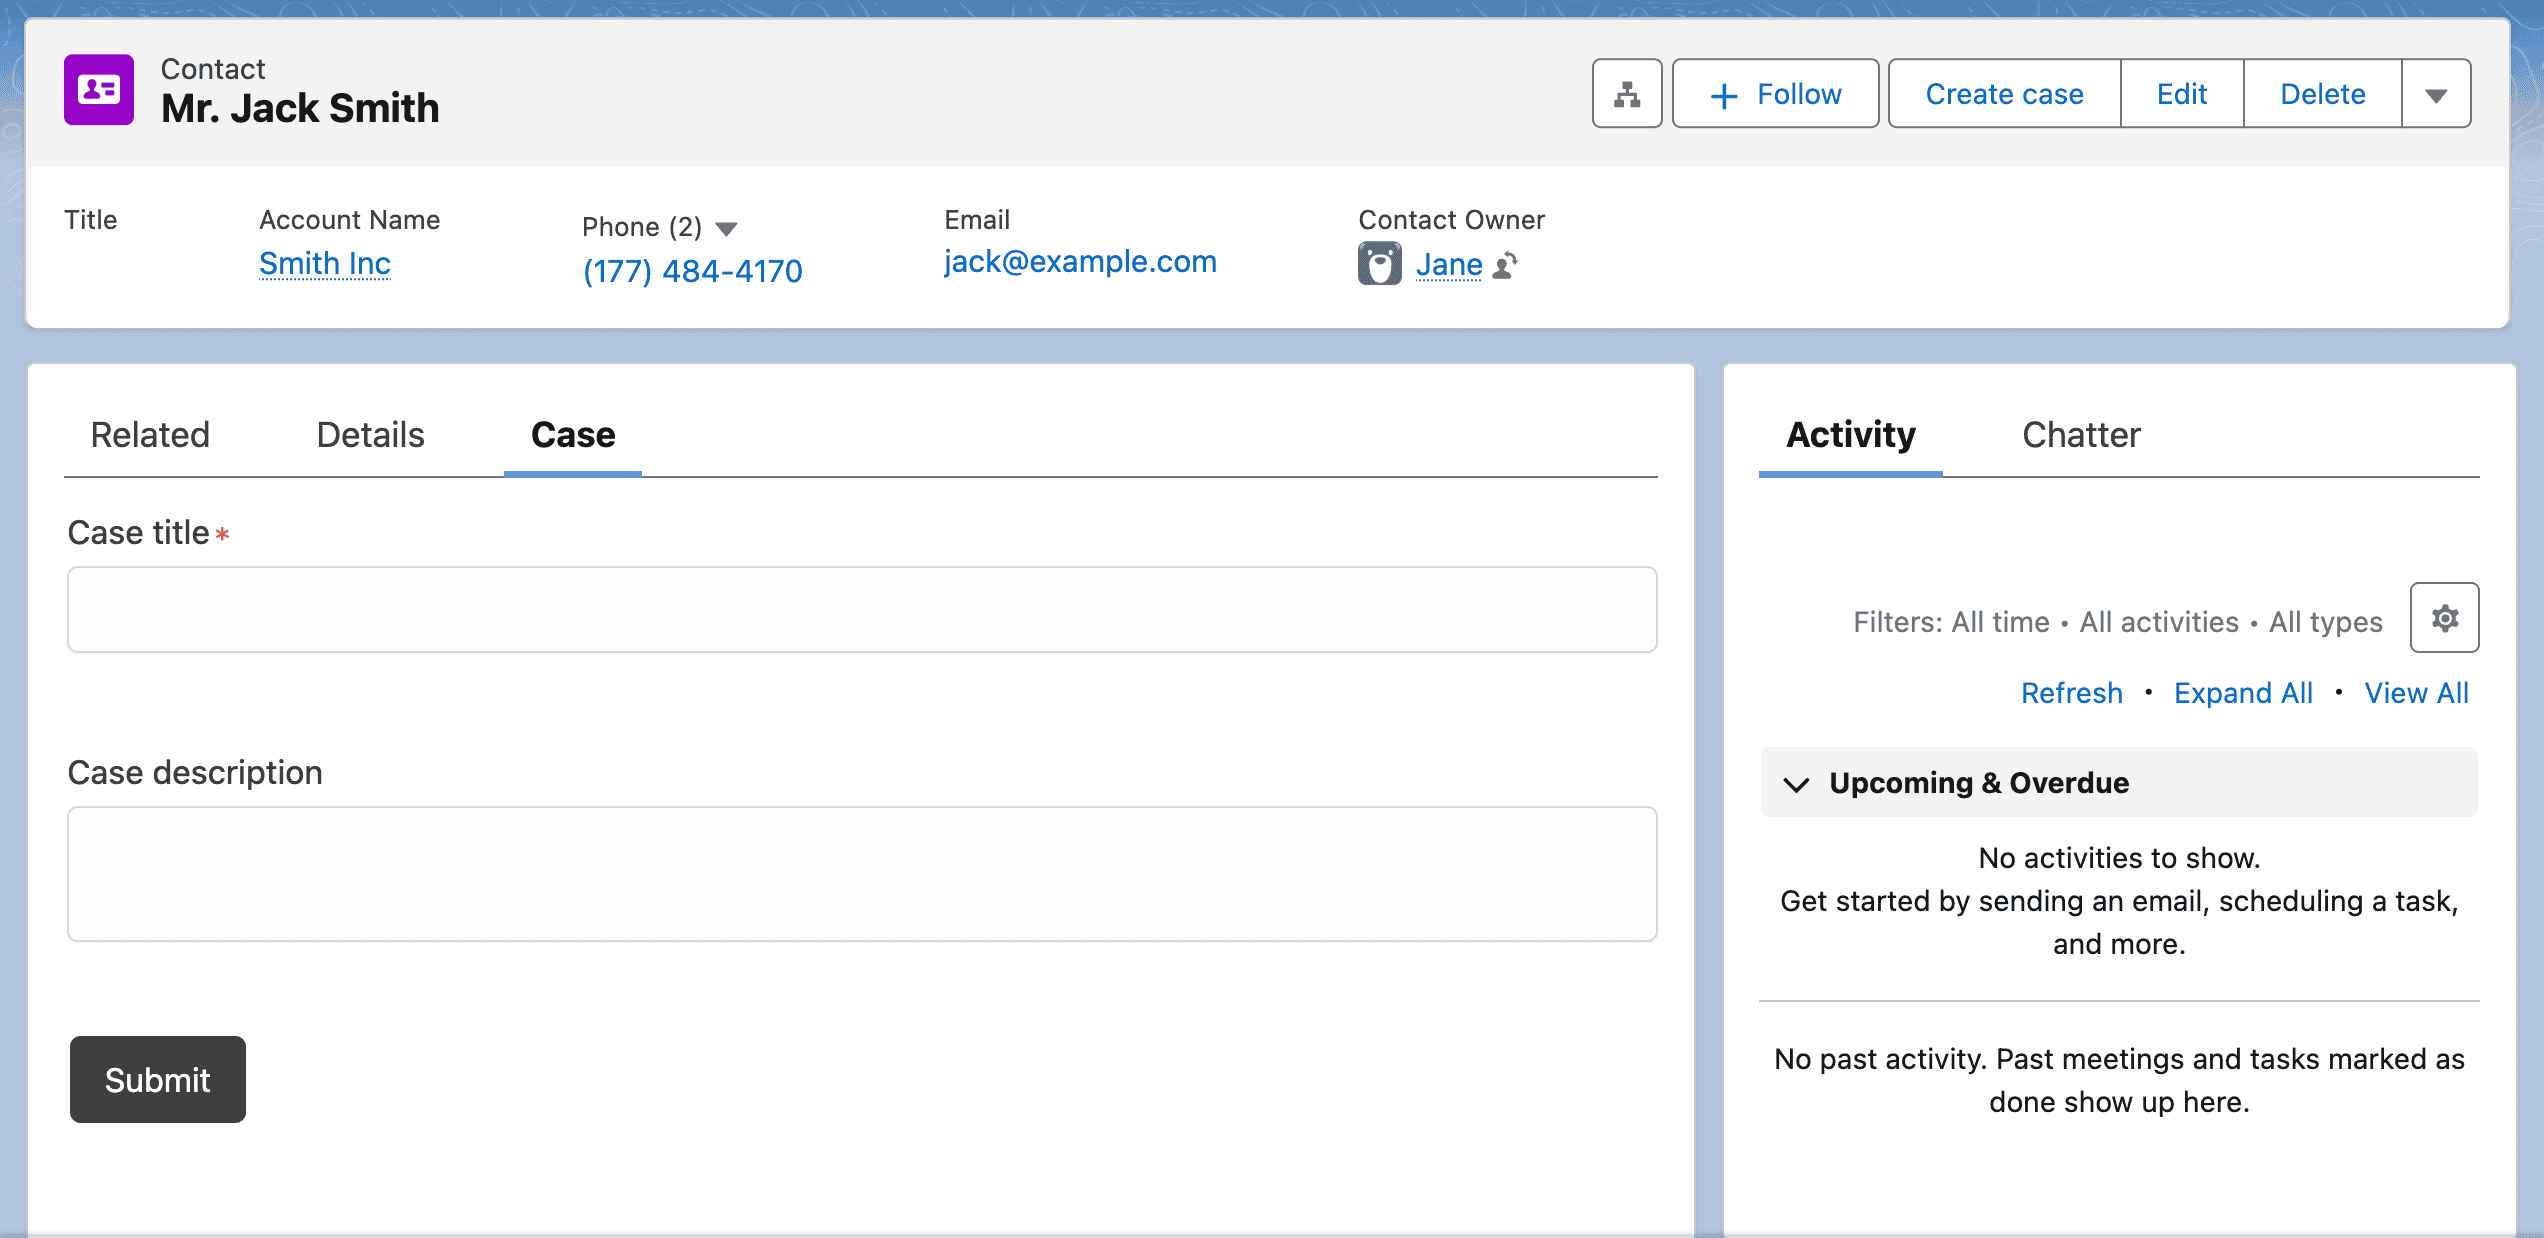Click the plus icon on Follow

click(1722, 93)
